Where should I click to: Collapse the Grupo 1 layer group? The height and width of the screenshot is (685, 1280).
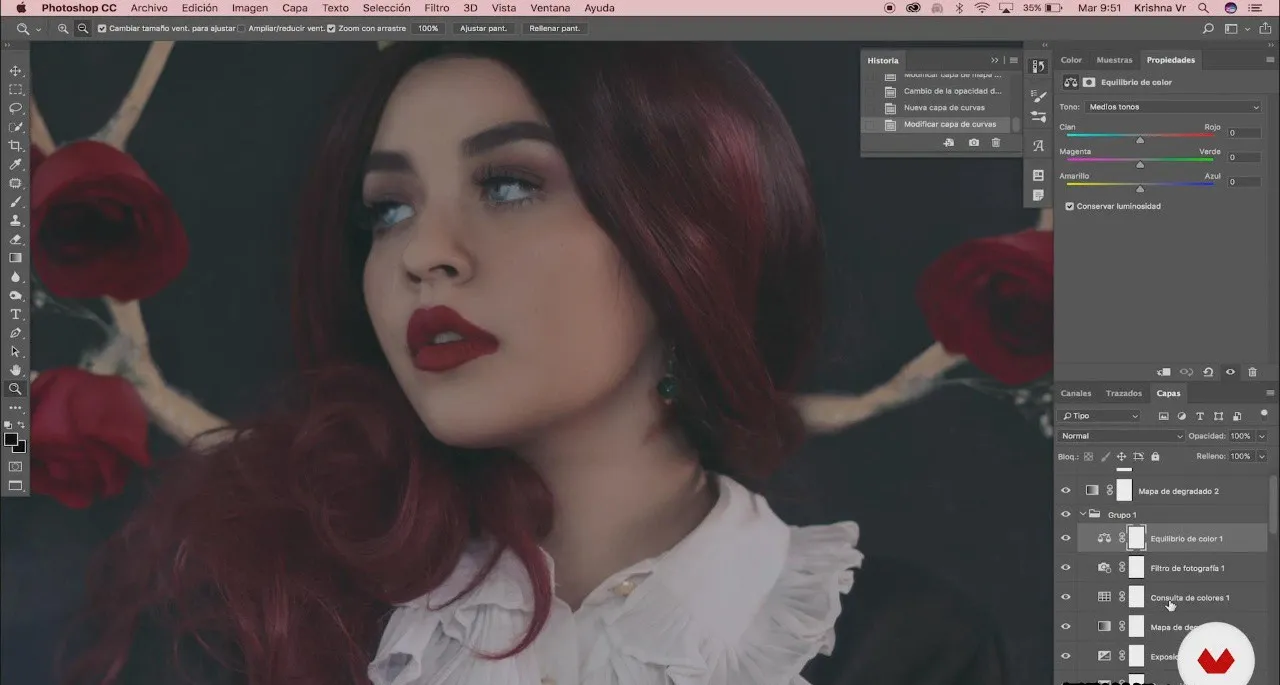(x=1083, y=514)
